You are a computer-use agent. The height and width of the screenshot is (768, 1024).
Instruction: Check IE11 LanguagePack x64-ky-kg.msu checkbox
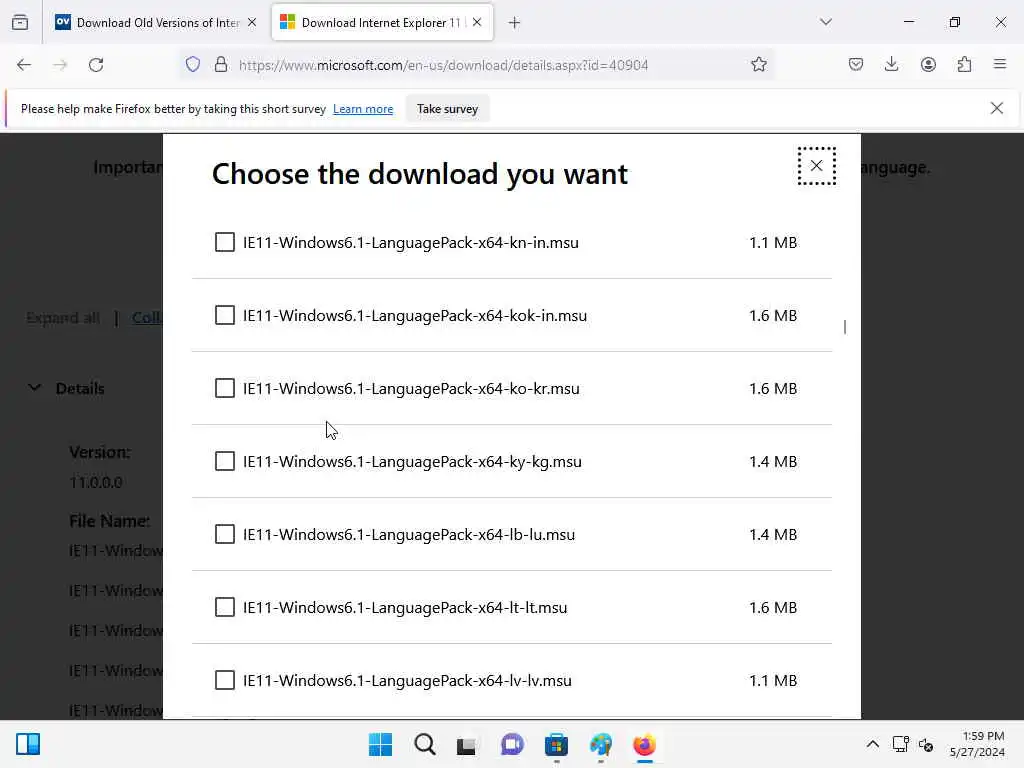point(225,462)
